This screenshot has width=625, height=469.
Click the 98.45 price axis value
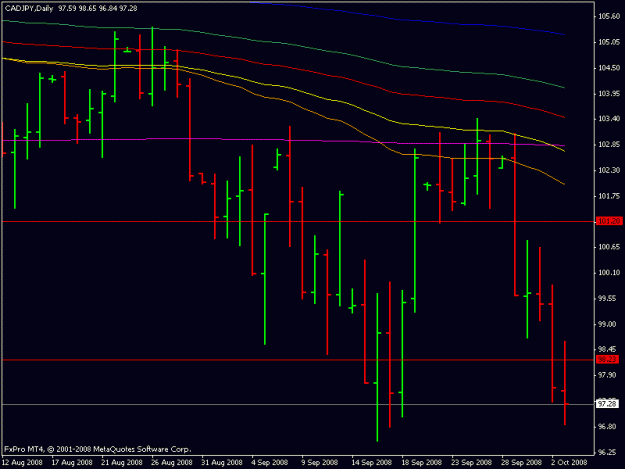[x=609, y=349]
